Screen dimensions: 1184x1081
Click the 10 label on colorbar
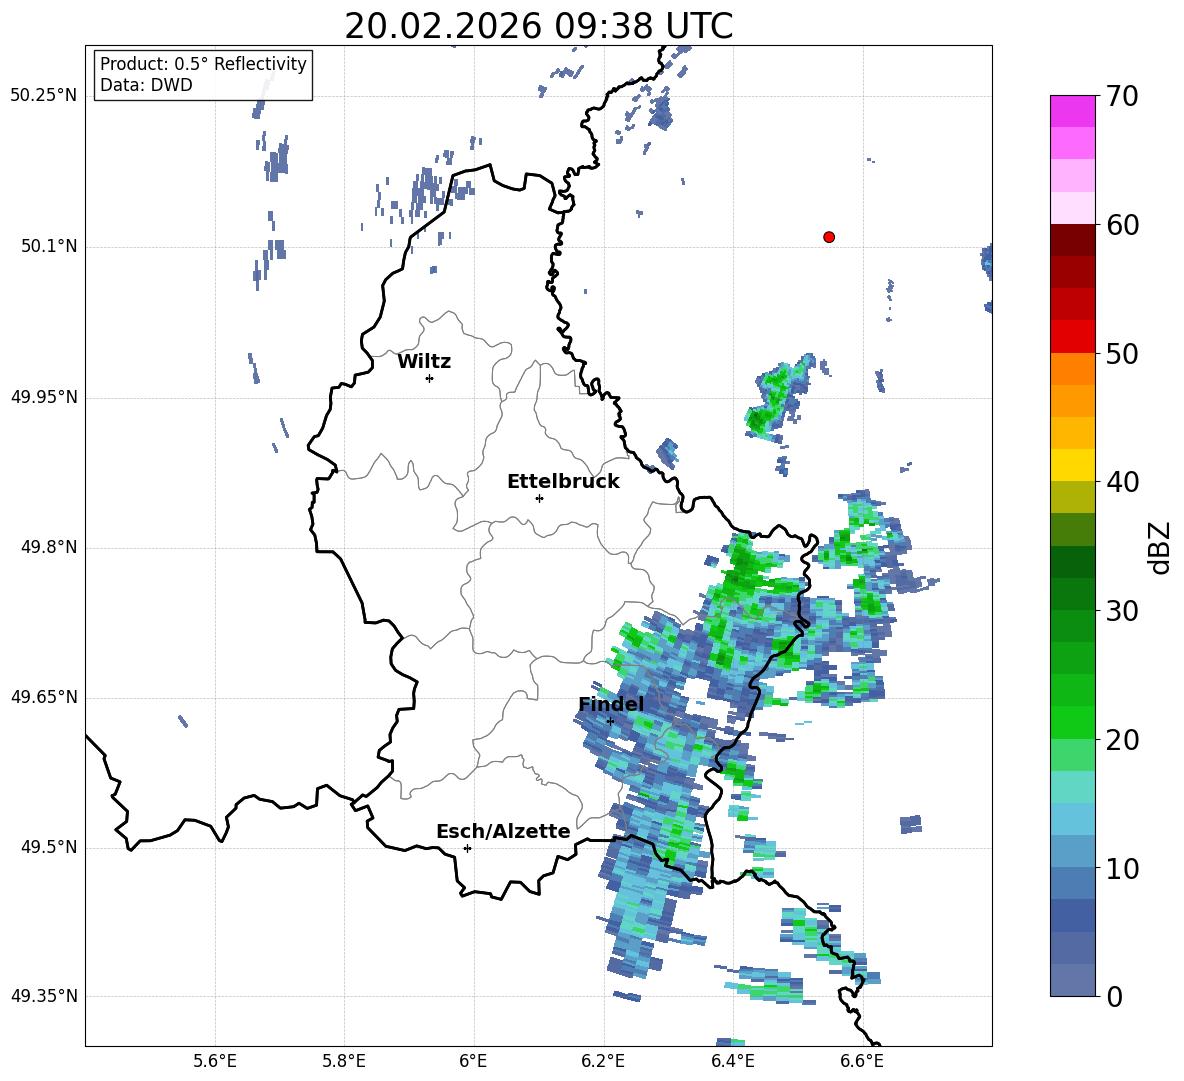(x=1121, y=869)
